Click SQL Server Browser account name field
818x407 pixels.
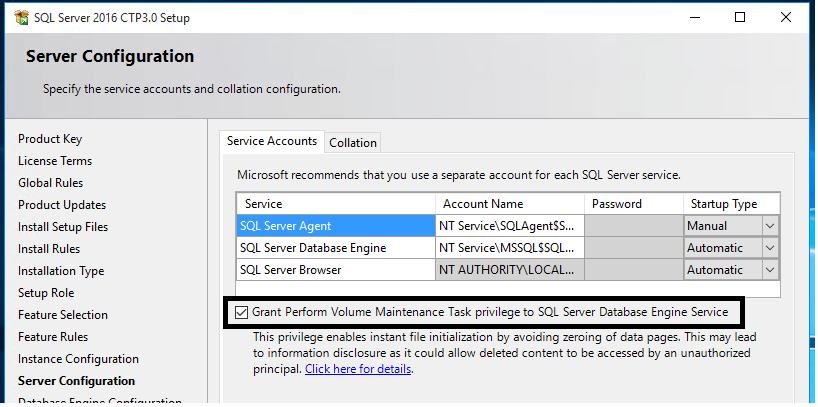coord(508,270)
